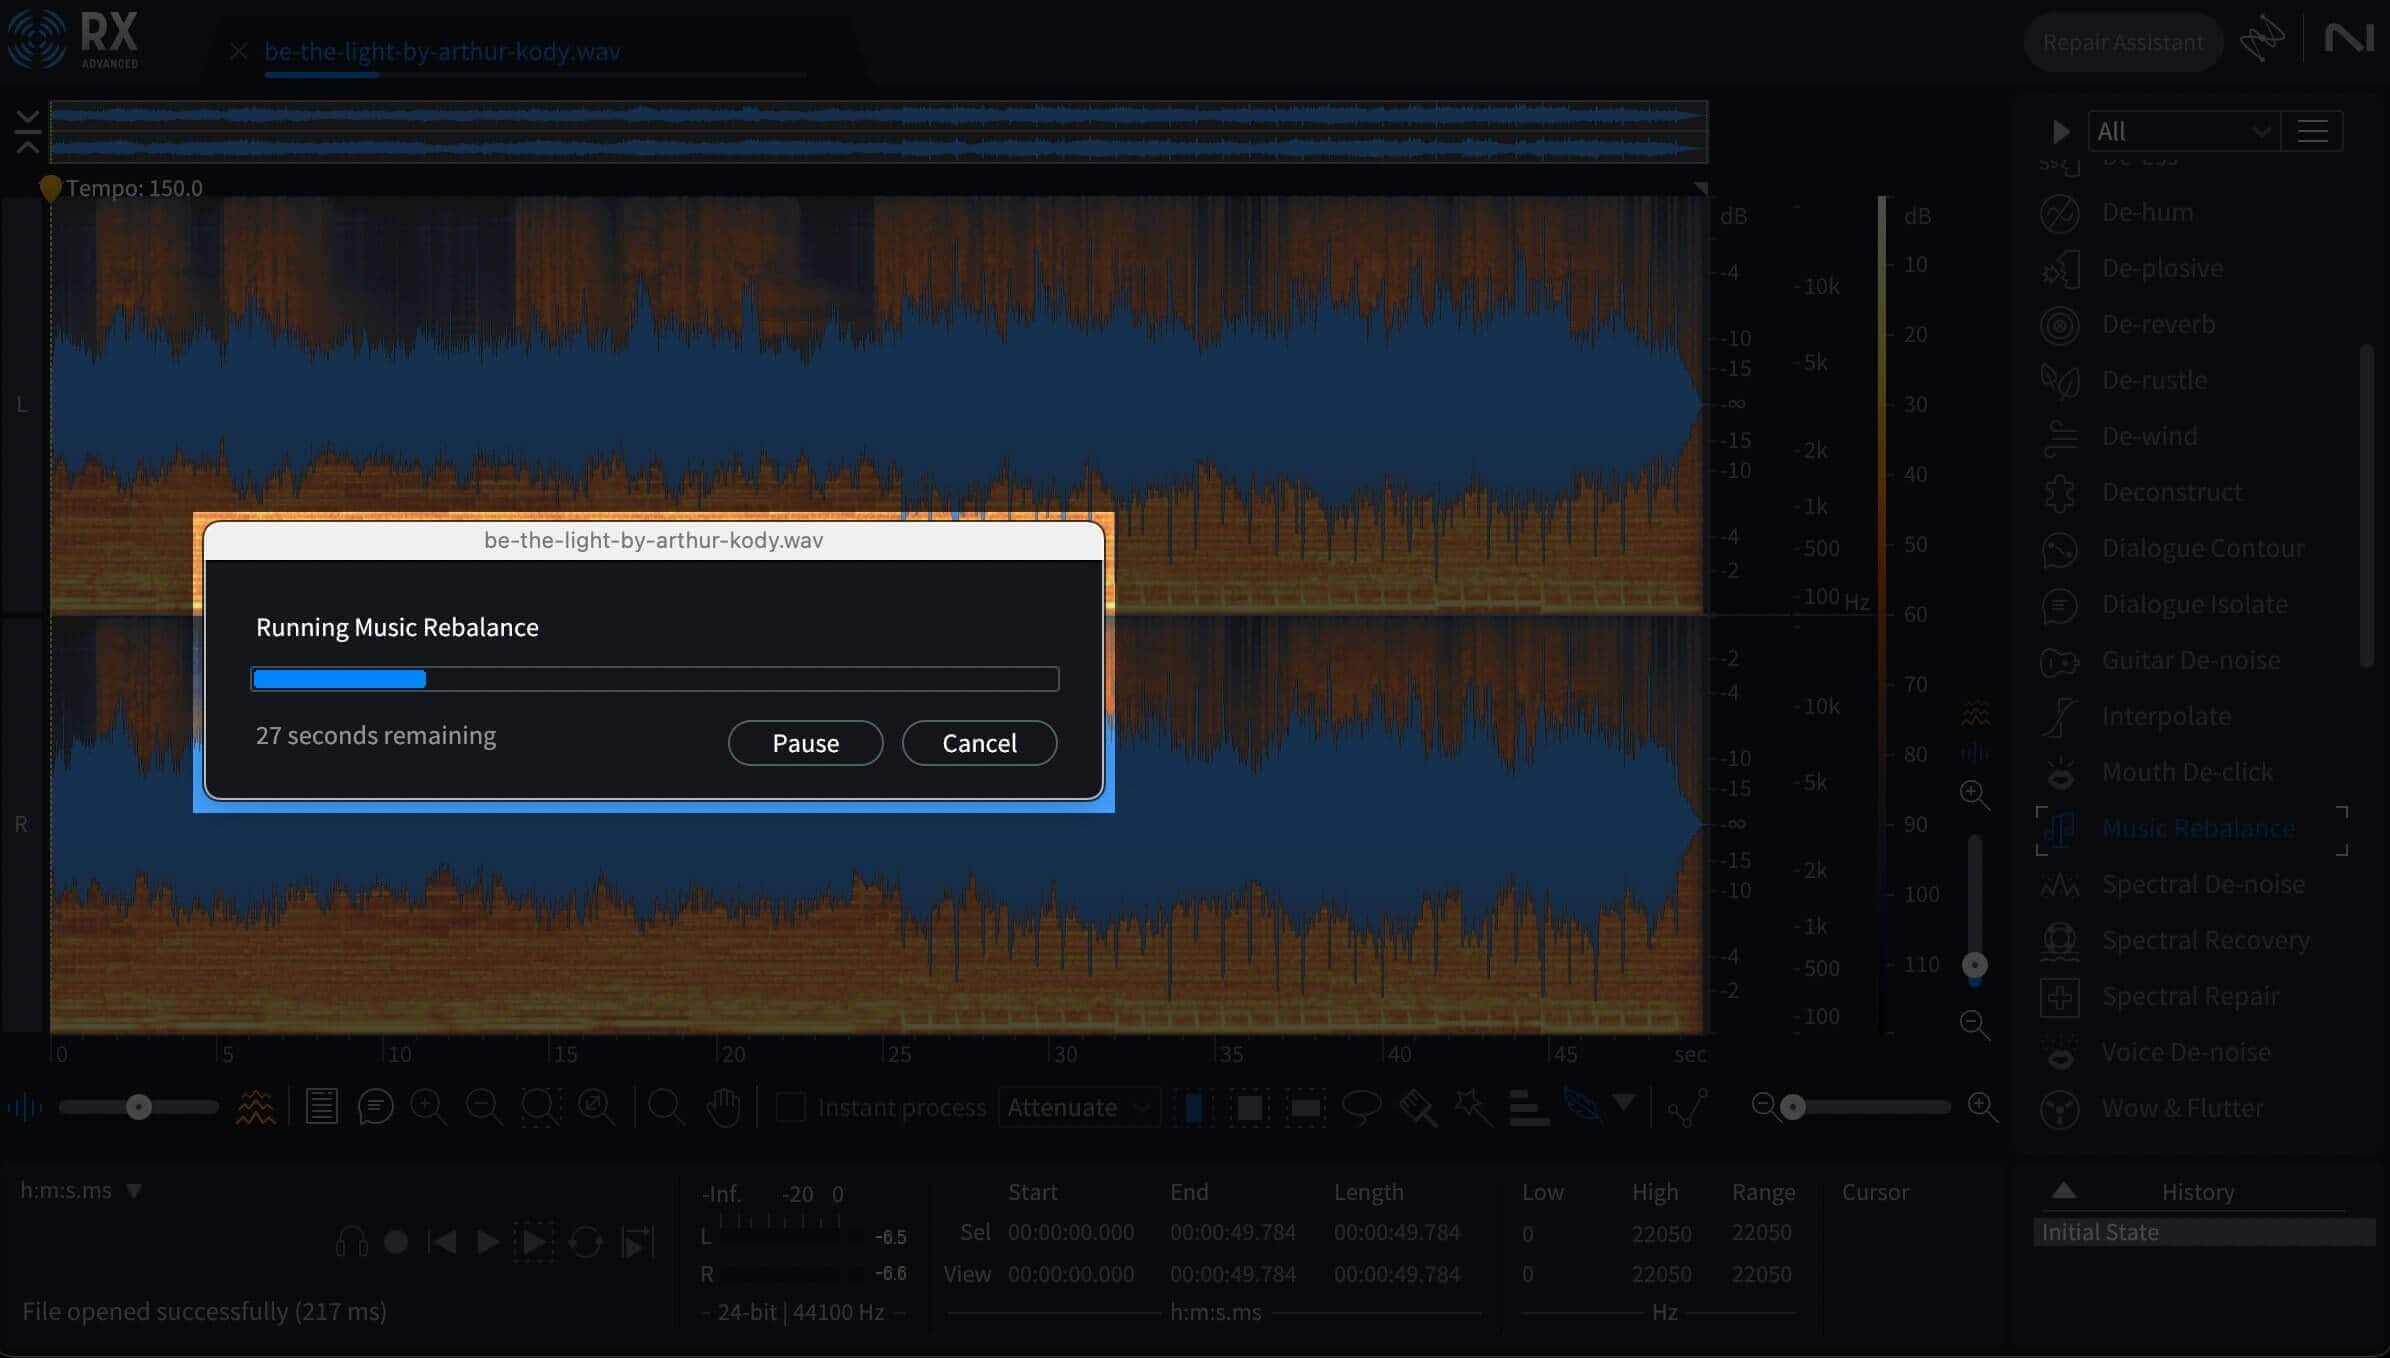
Task: Click the horizontal zoom in icon left toolbar
Action: click(x=428, y=1107)
